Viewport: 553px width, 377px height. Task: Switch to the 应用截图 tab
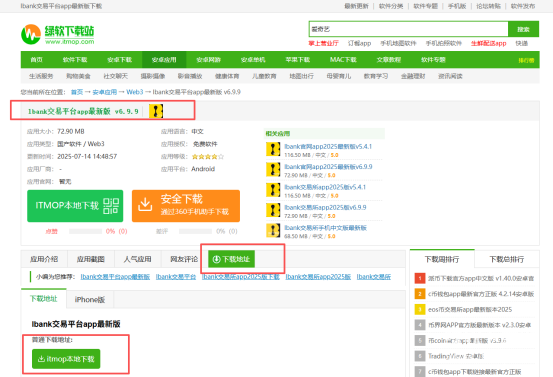click(91, 259)
